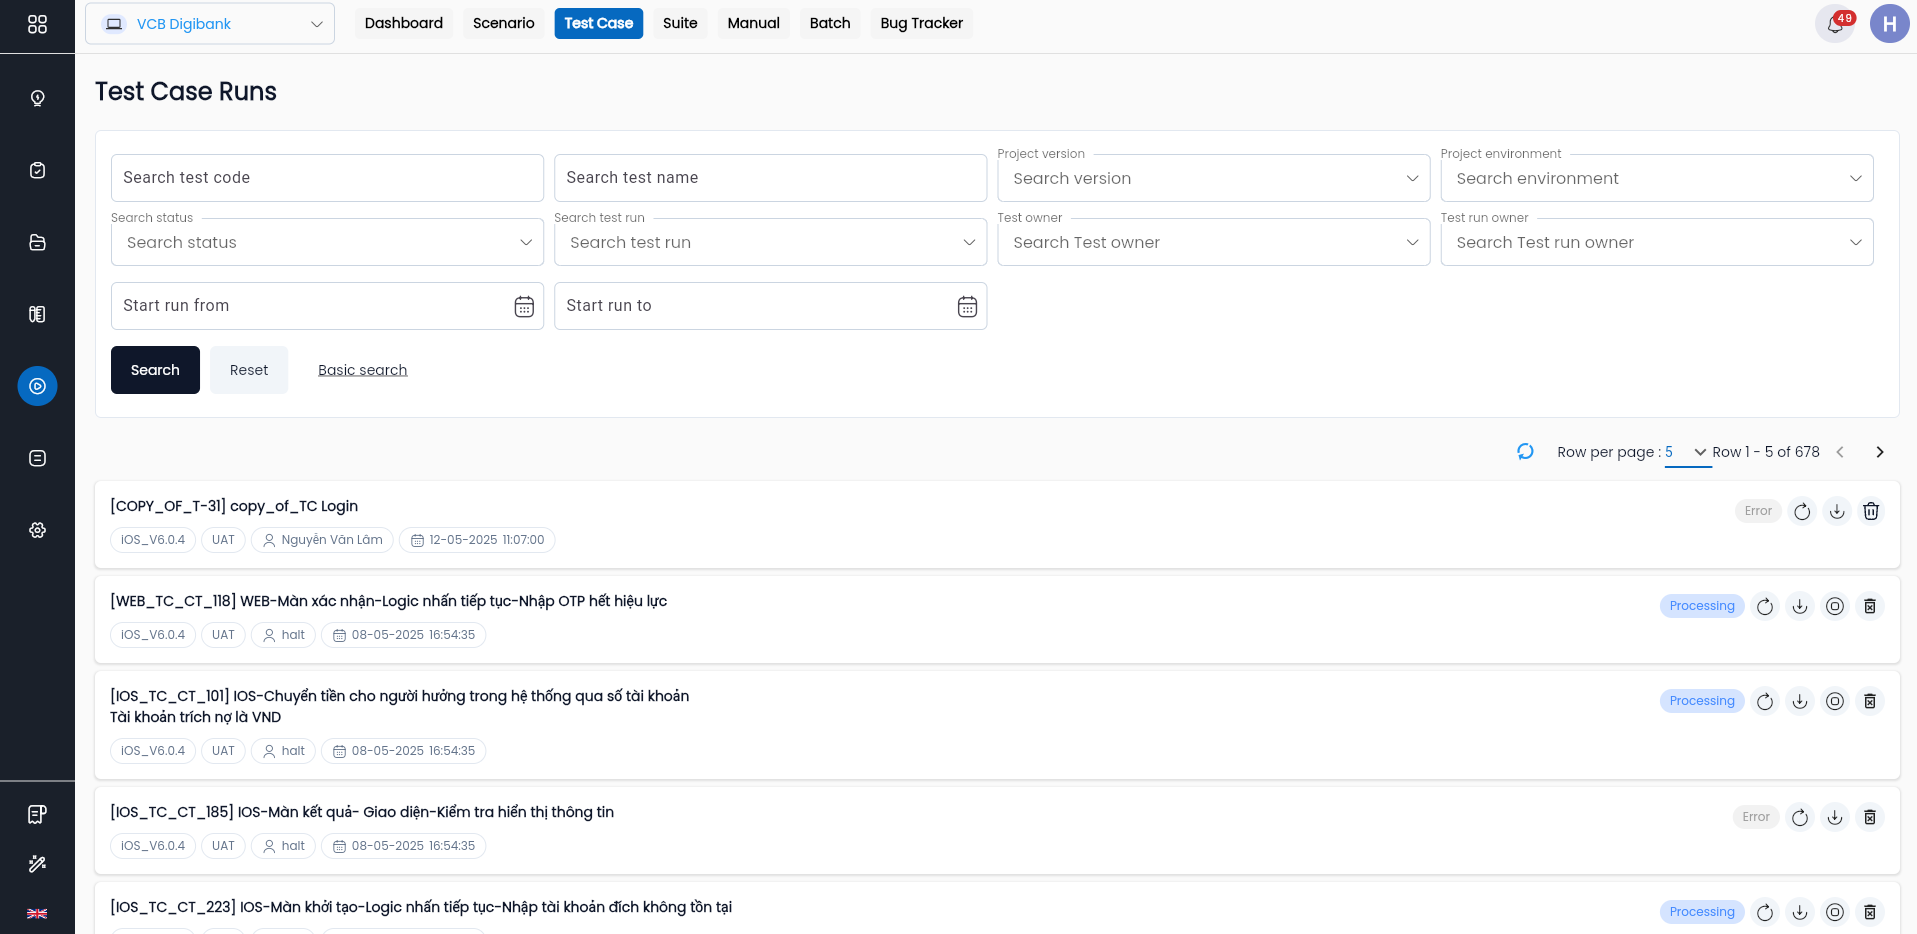The height and width of the screenshot is (934, 1917).
Task: Click the magic wand sidebar icon
Action: coord(37,864)
